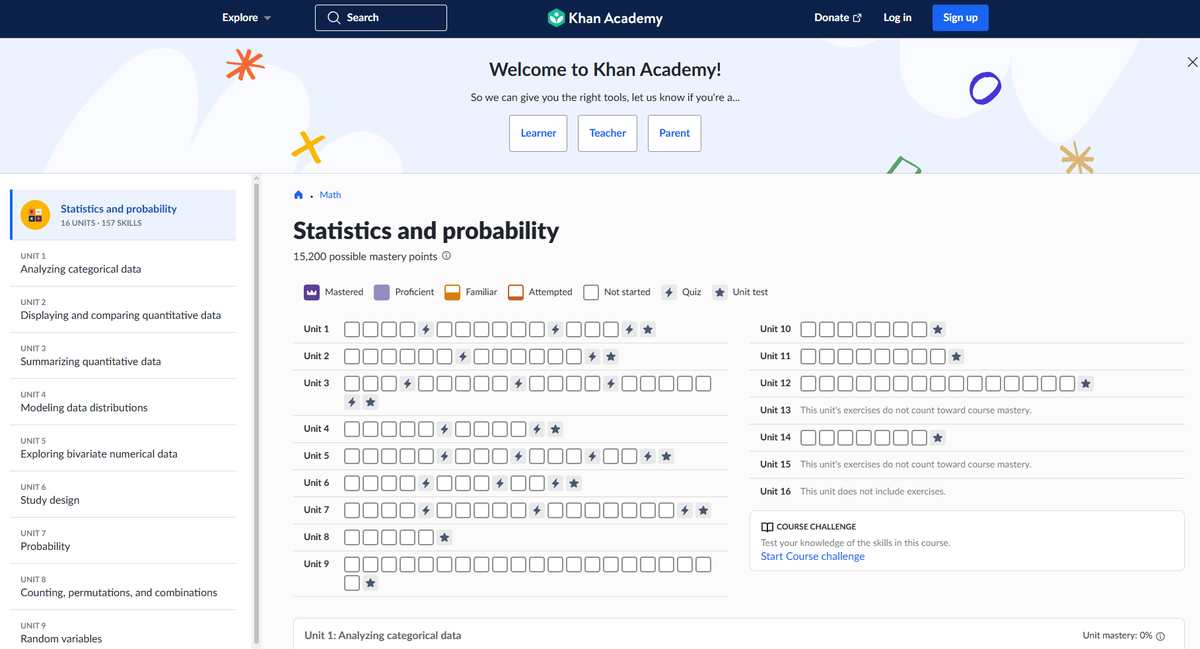
Task: Click the Familiar orange legend swatch
Action: pyautogui.click(x=452, y=292)
